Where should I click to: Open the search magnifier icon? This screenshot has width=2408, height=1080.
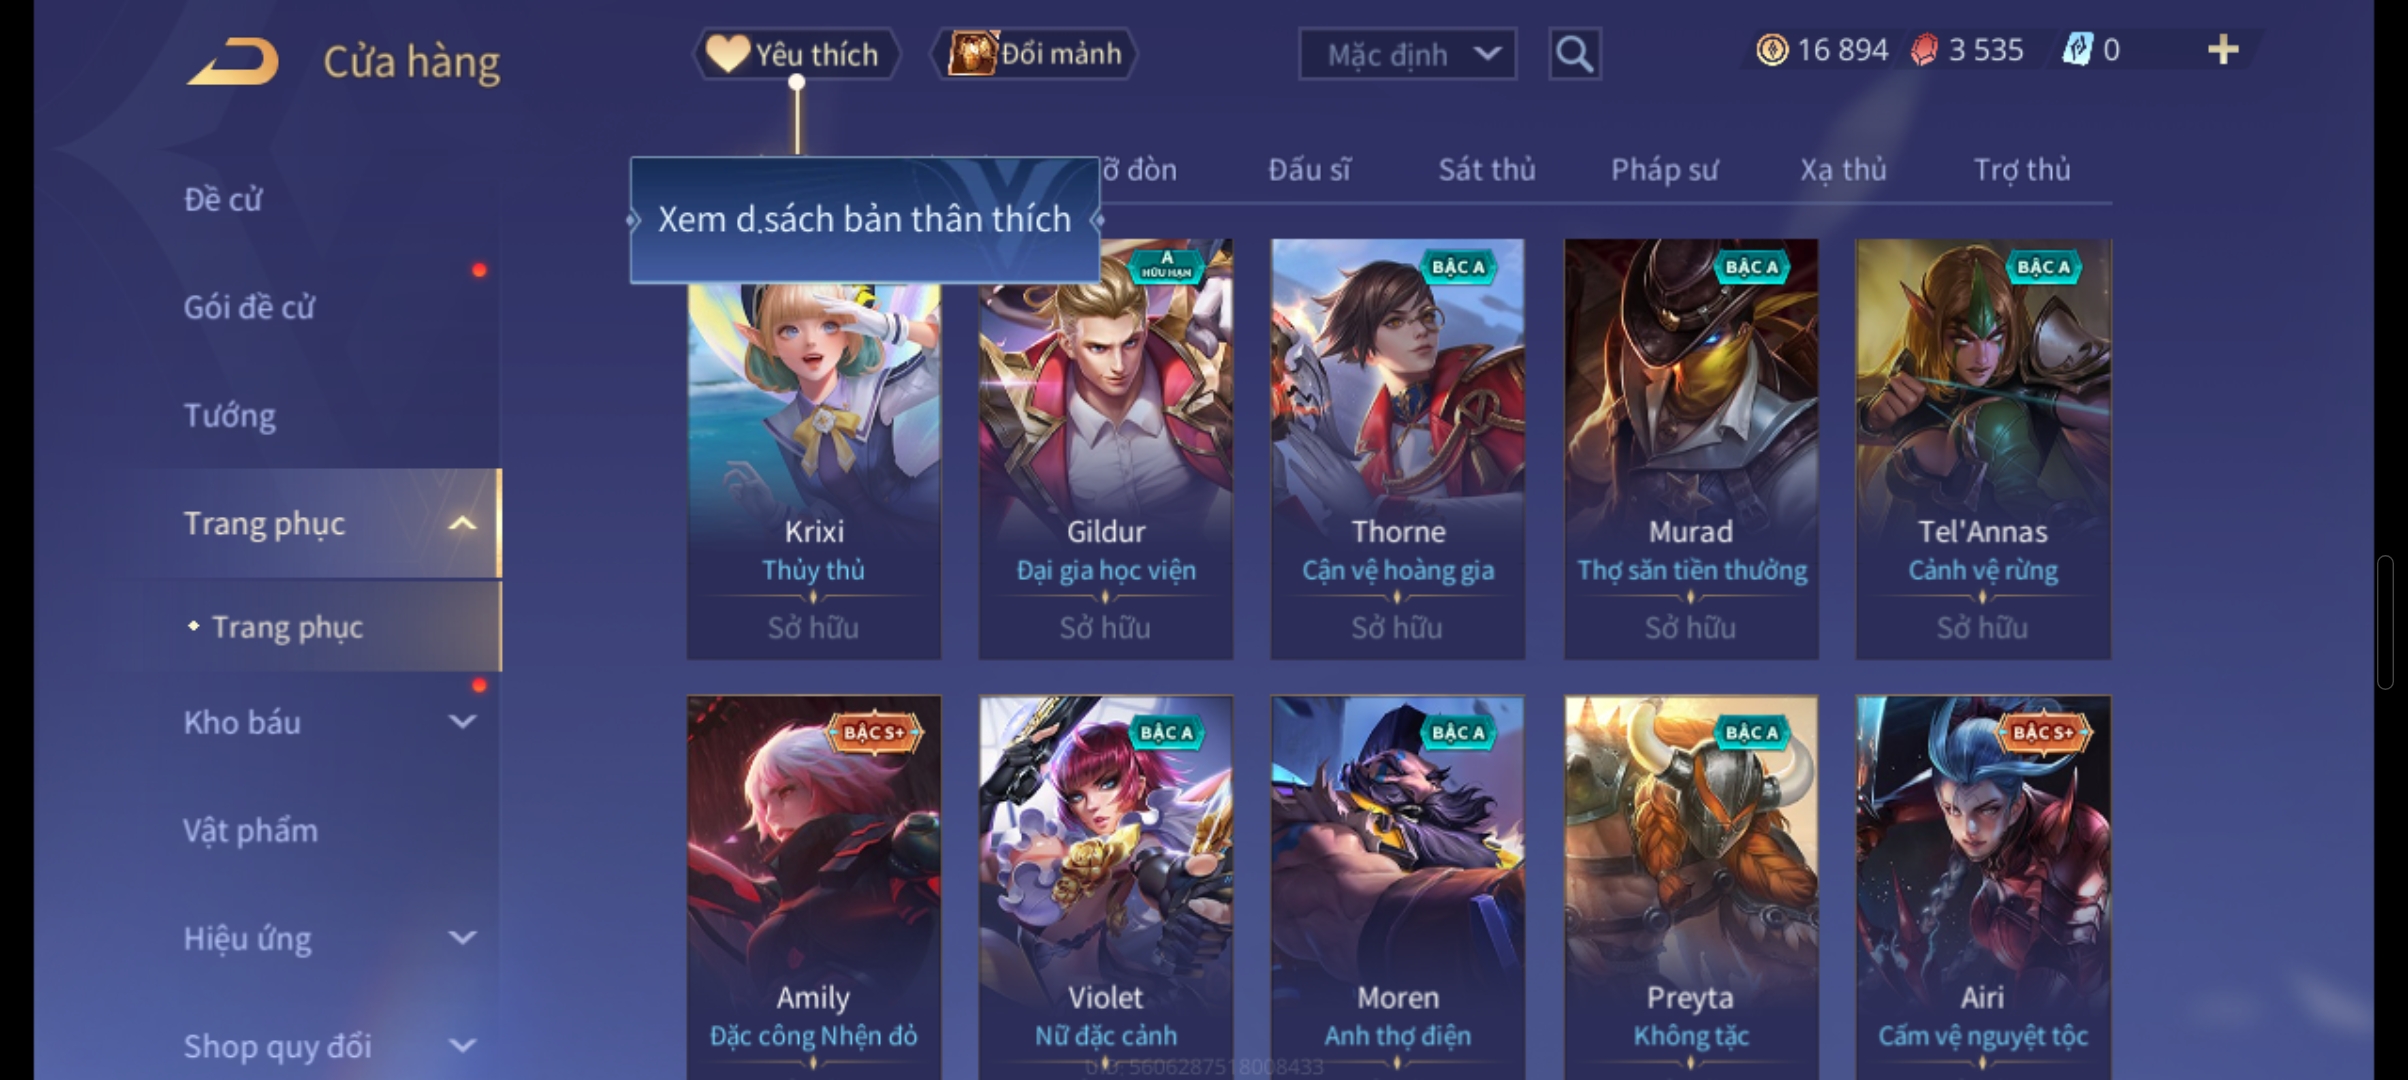pos(1574,53)
